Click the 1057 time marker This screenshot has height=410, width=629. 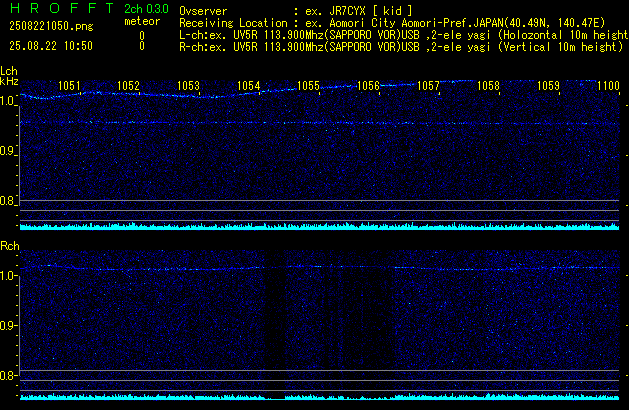coord(428,86)
